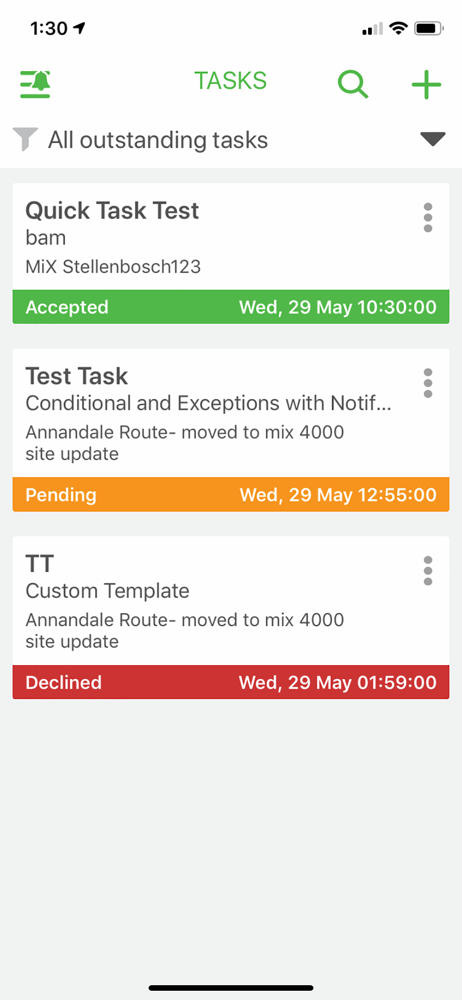Open the notifications menu bell icon
The height and width of the screenshot is (1000, 462).
[35, 84]
